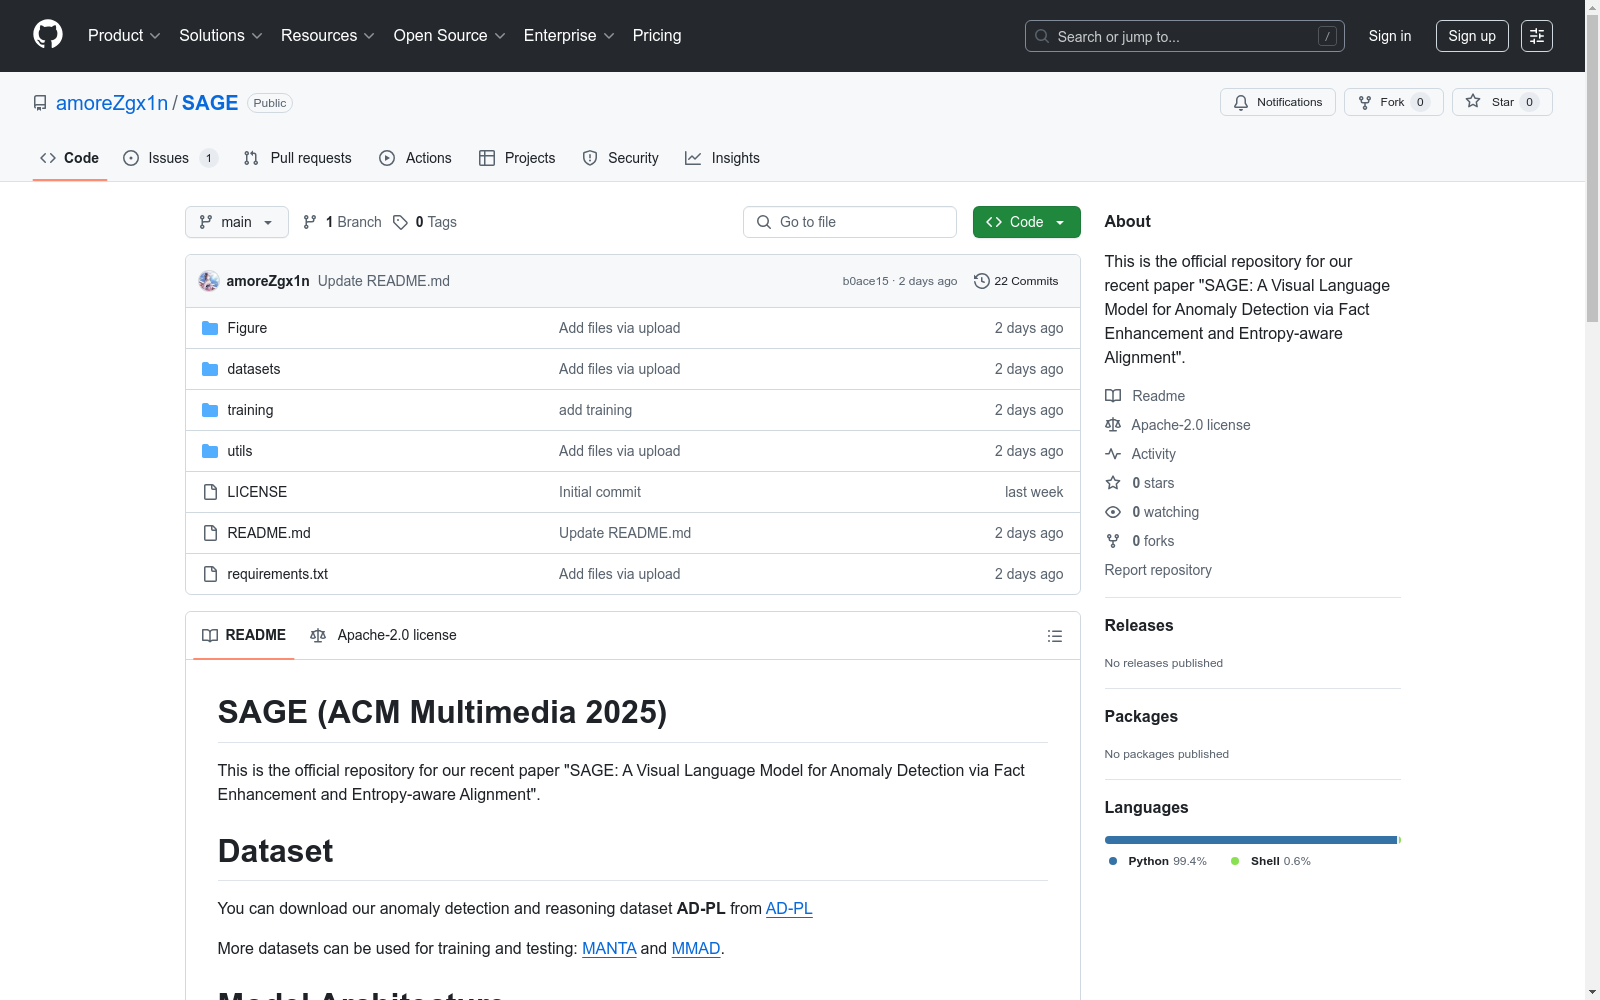Open the Issues tab

pos(170,158)
